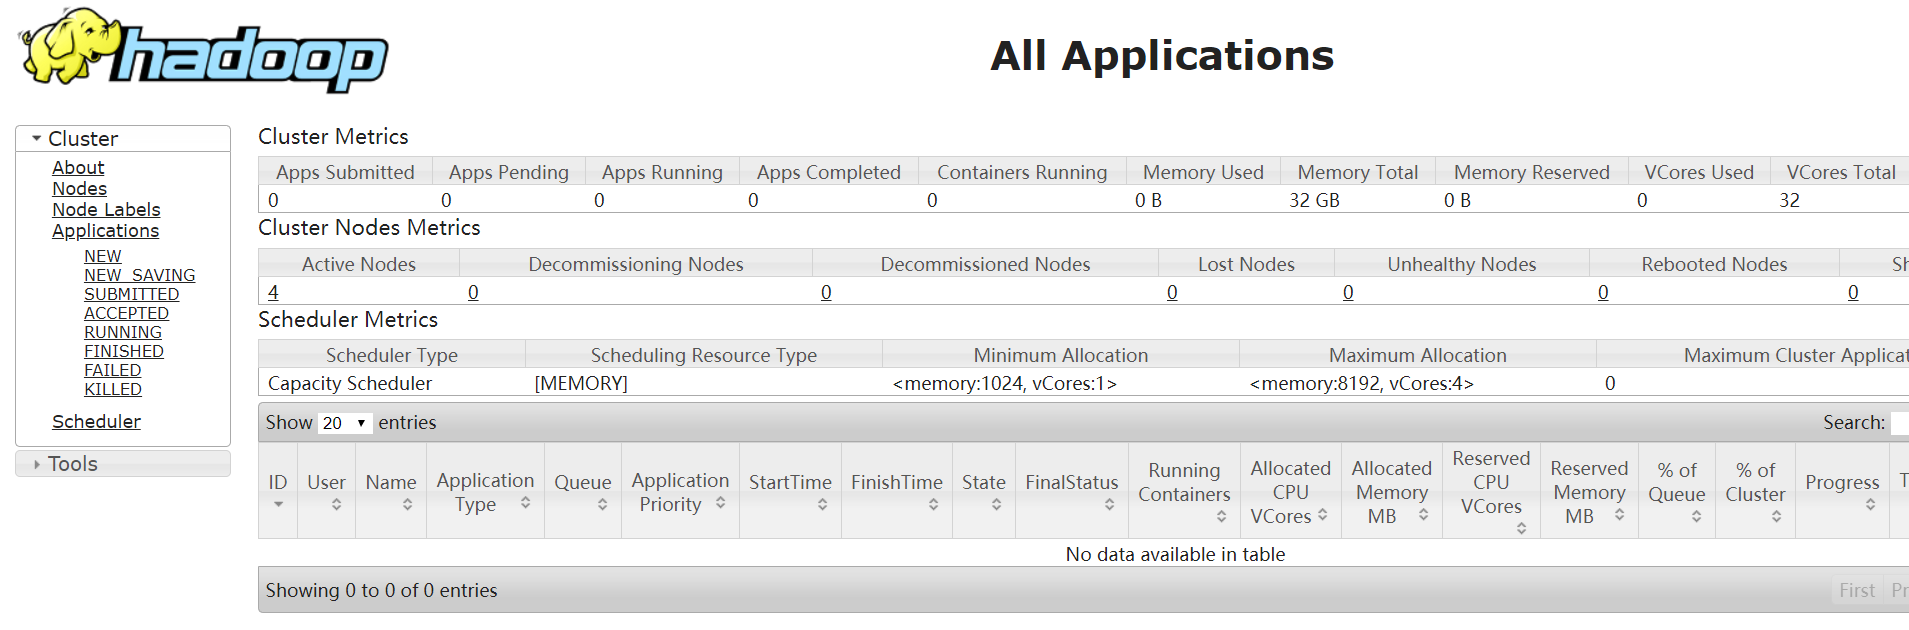
Task: Sort table by Progress column
Action: (1842, 491)
